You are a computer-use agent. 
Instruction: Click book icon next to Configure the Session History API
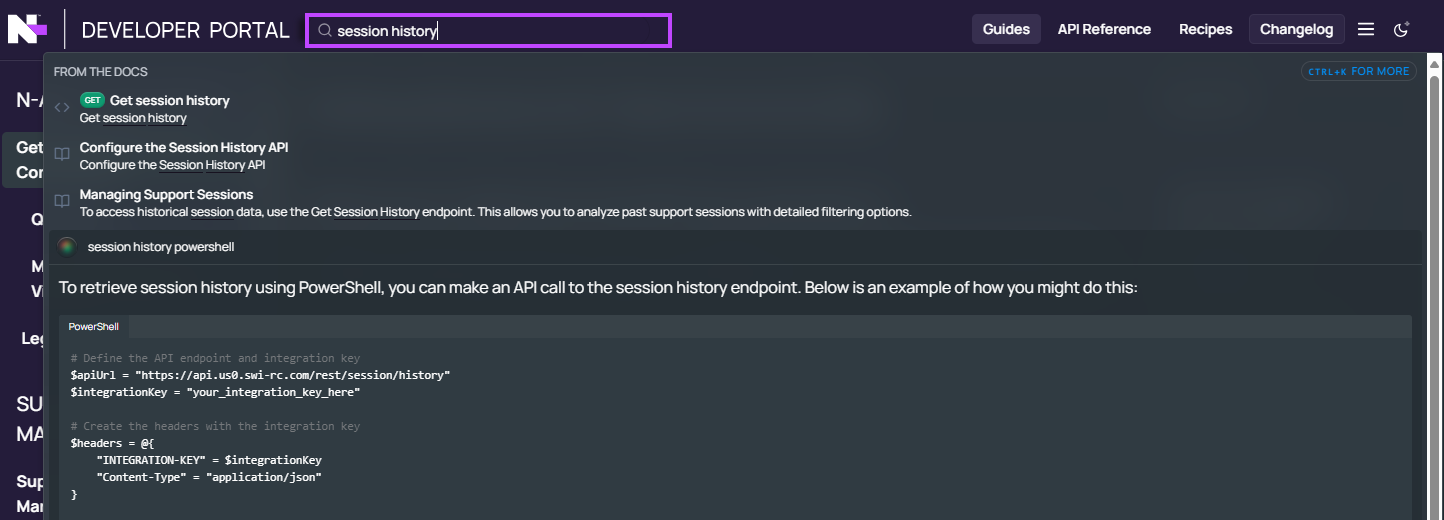click(x=62, y=155)
